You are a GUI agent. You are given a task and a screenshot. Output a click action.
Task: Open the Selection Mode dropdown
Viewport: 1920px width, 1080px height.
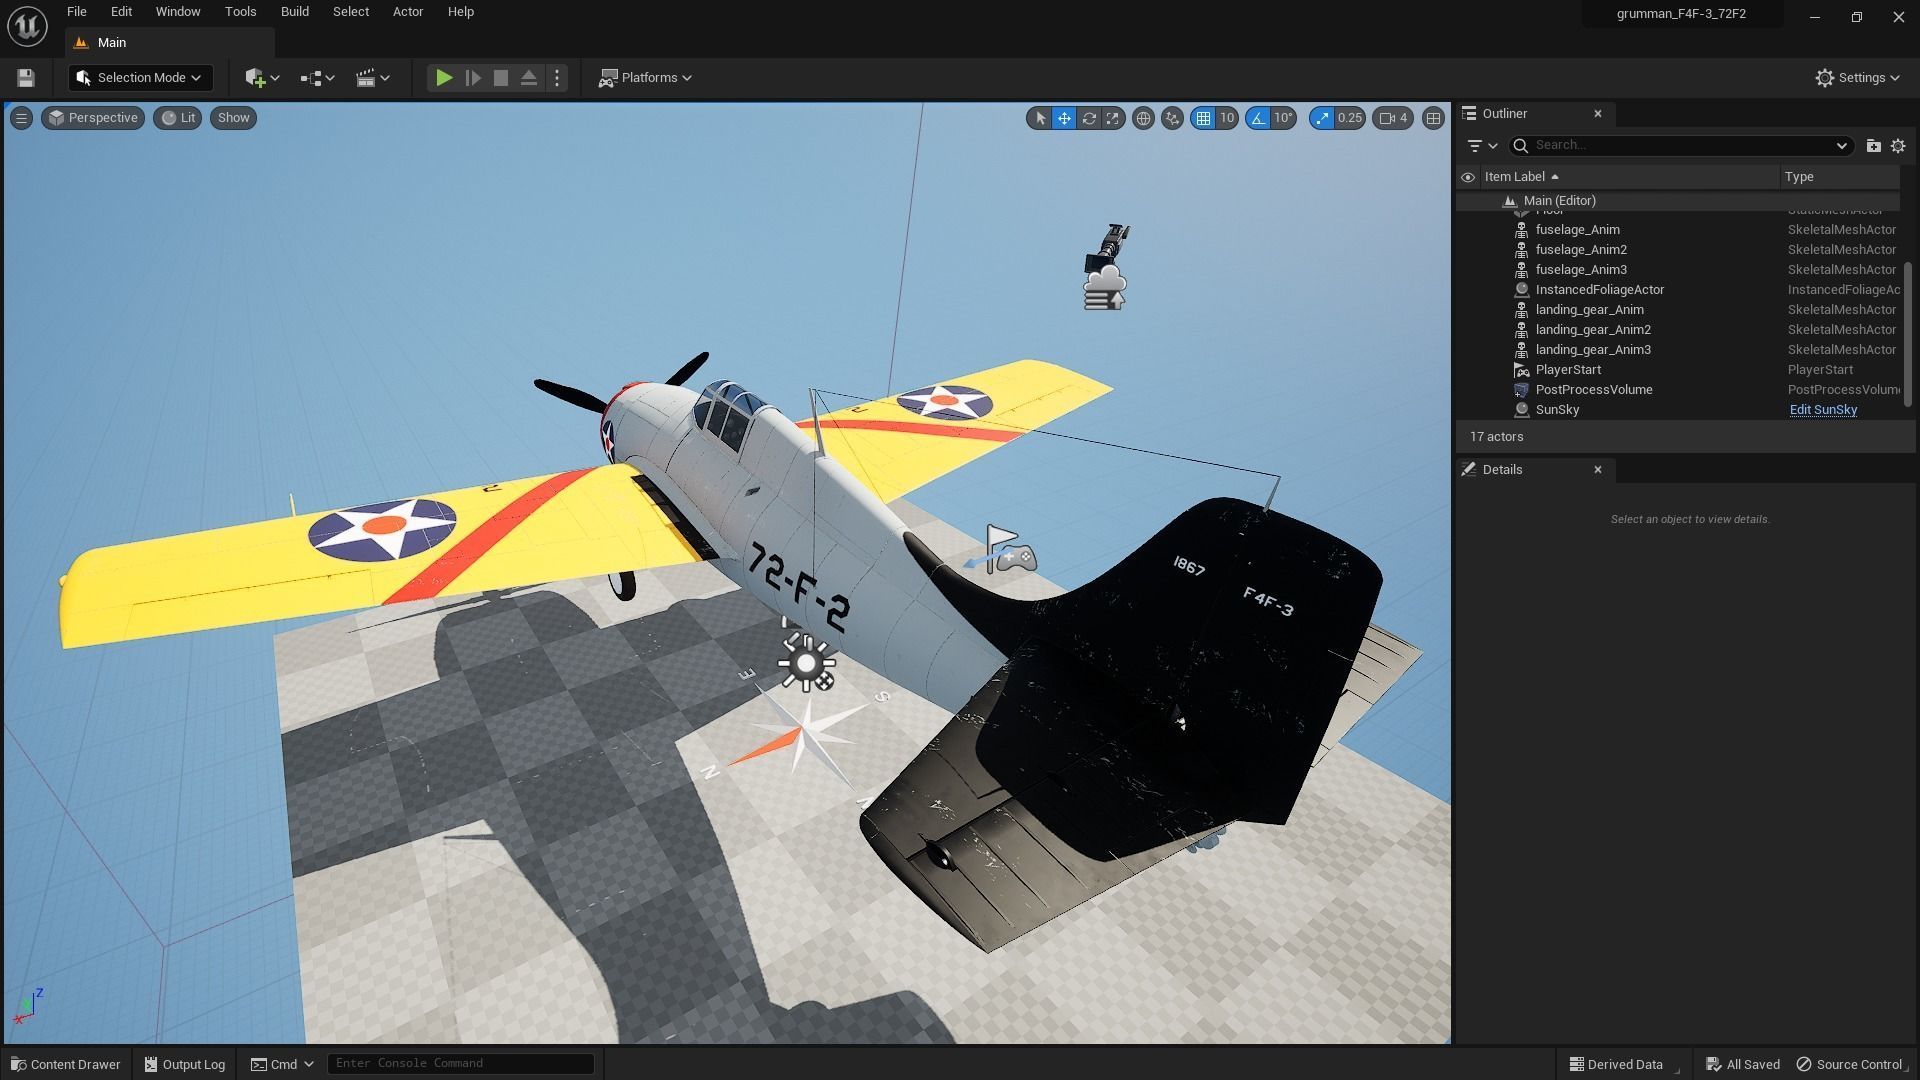click(x=140, y=78)
